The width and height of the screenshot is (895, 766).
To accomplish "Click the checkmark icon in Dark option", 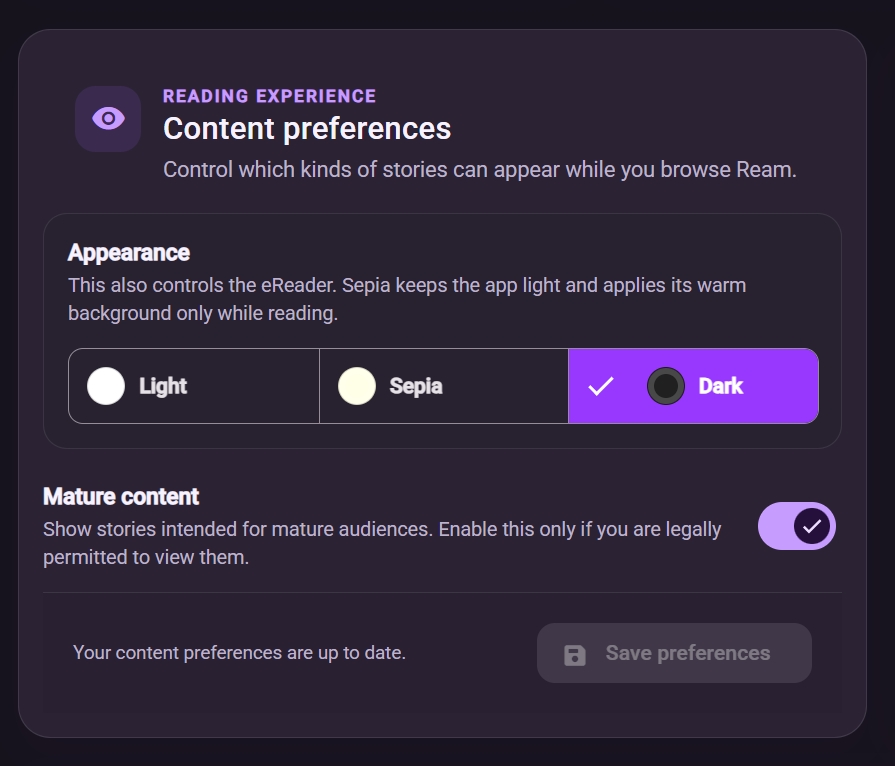I will (x=601, y=386).
